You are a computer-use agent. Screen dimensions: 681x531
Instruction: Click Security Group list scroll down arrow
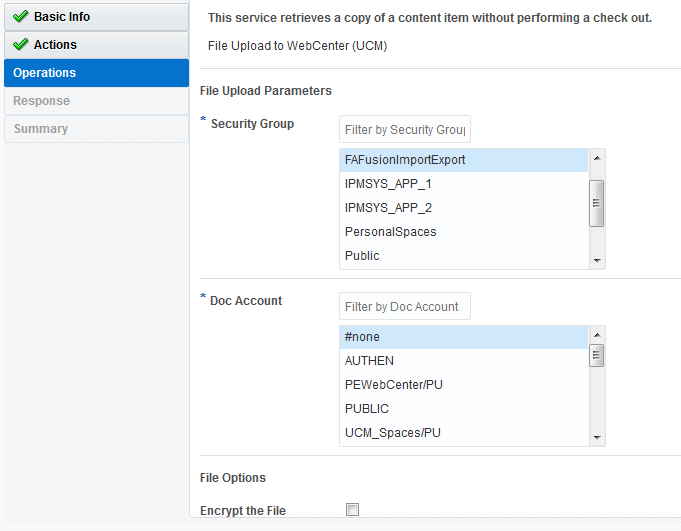(x=597, y=261)
